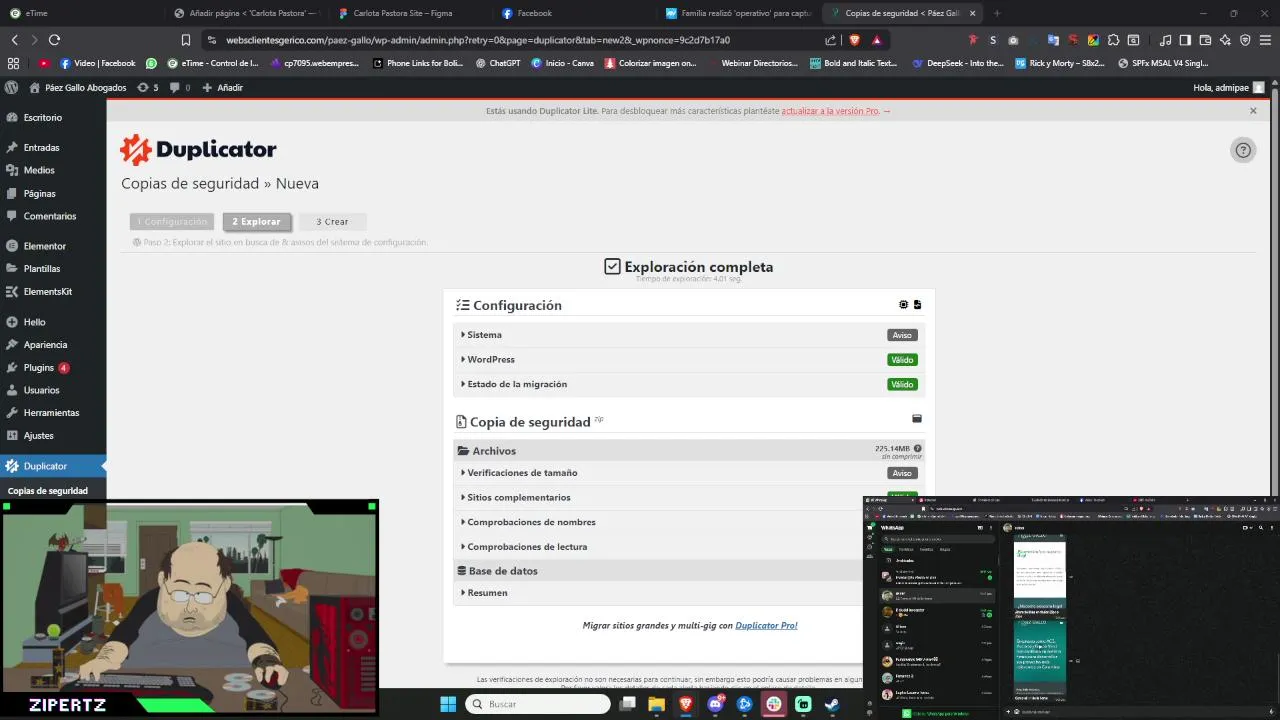
Task: Open Entradas in WordPress sidebar
Action: 53,147
